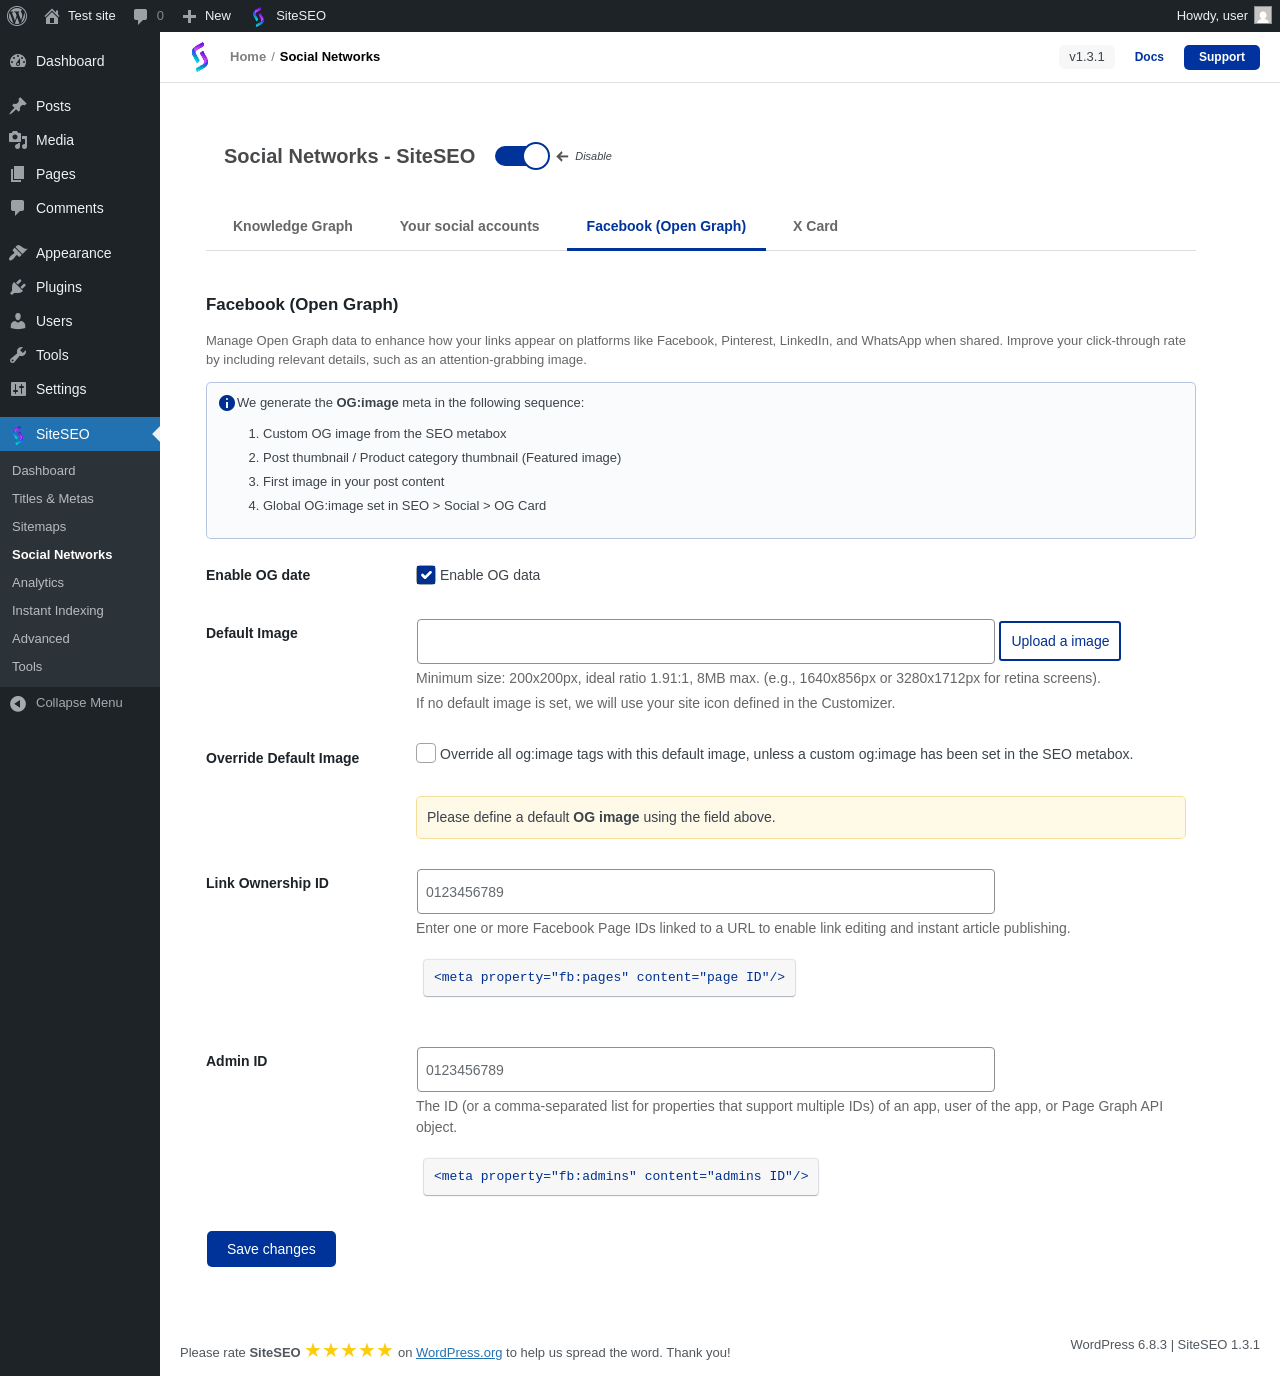The image size is (1280, 1376).
Task: Click the user avatar icon
Action: point(1263,16)
